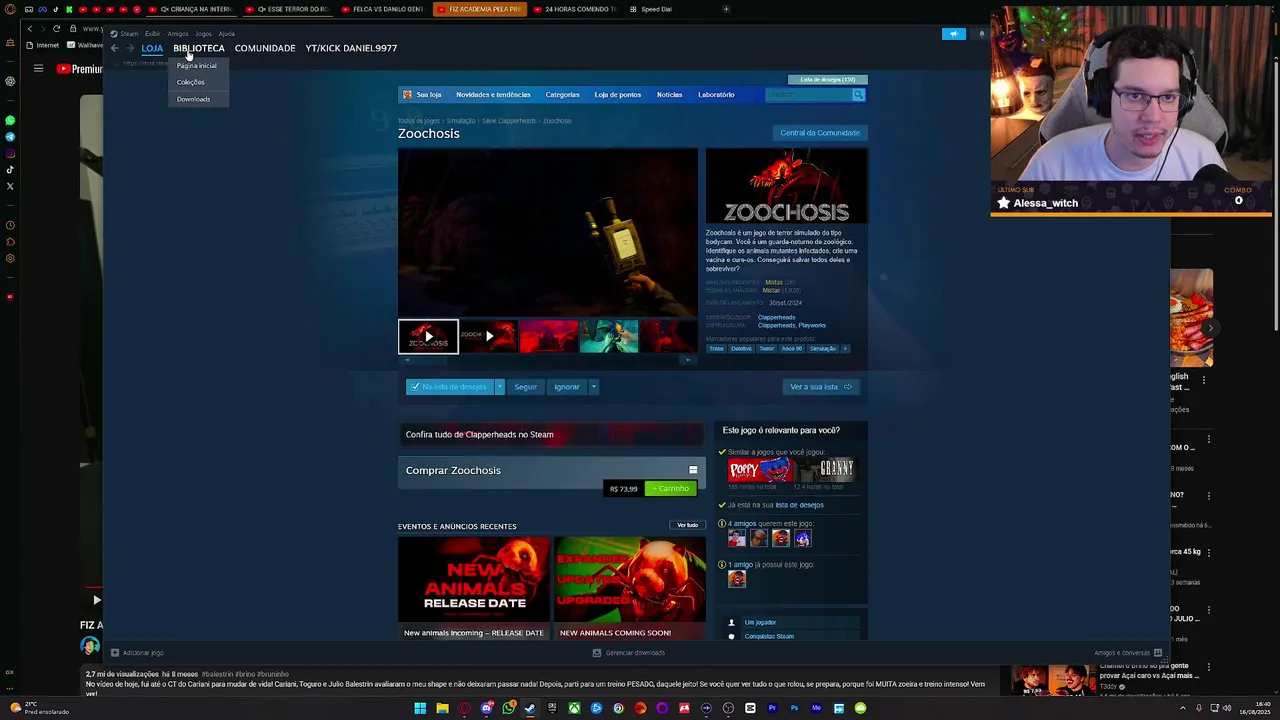Expand more tags with the plus button

coord(845,349)
